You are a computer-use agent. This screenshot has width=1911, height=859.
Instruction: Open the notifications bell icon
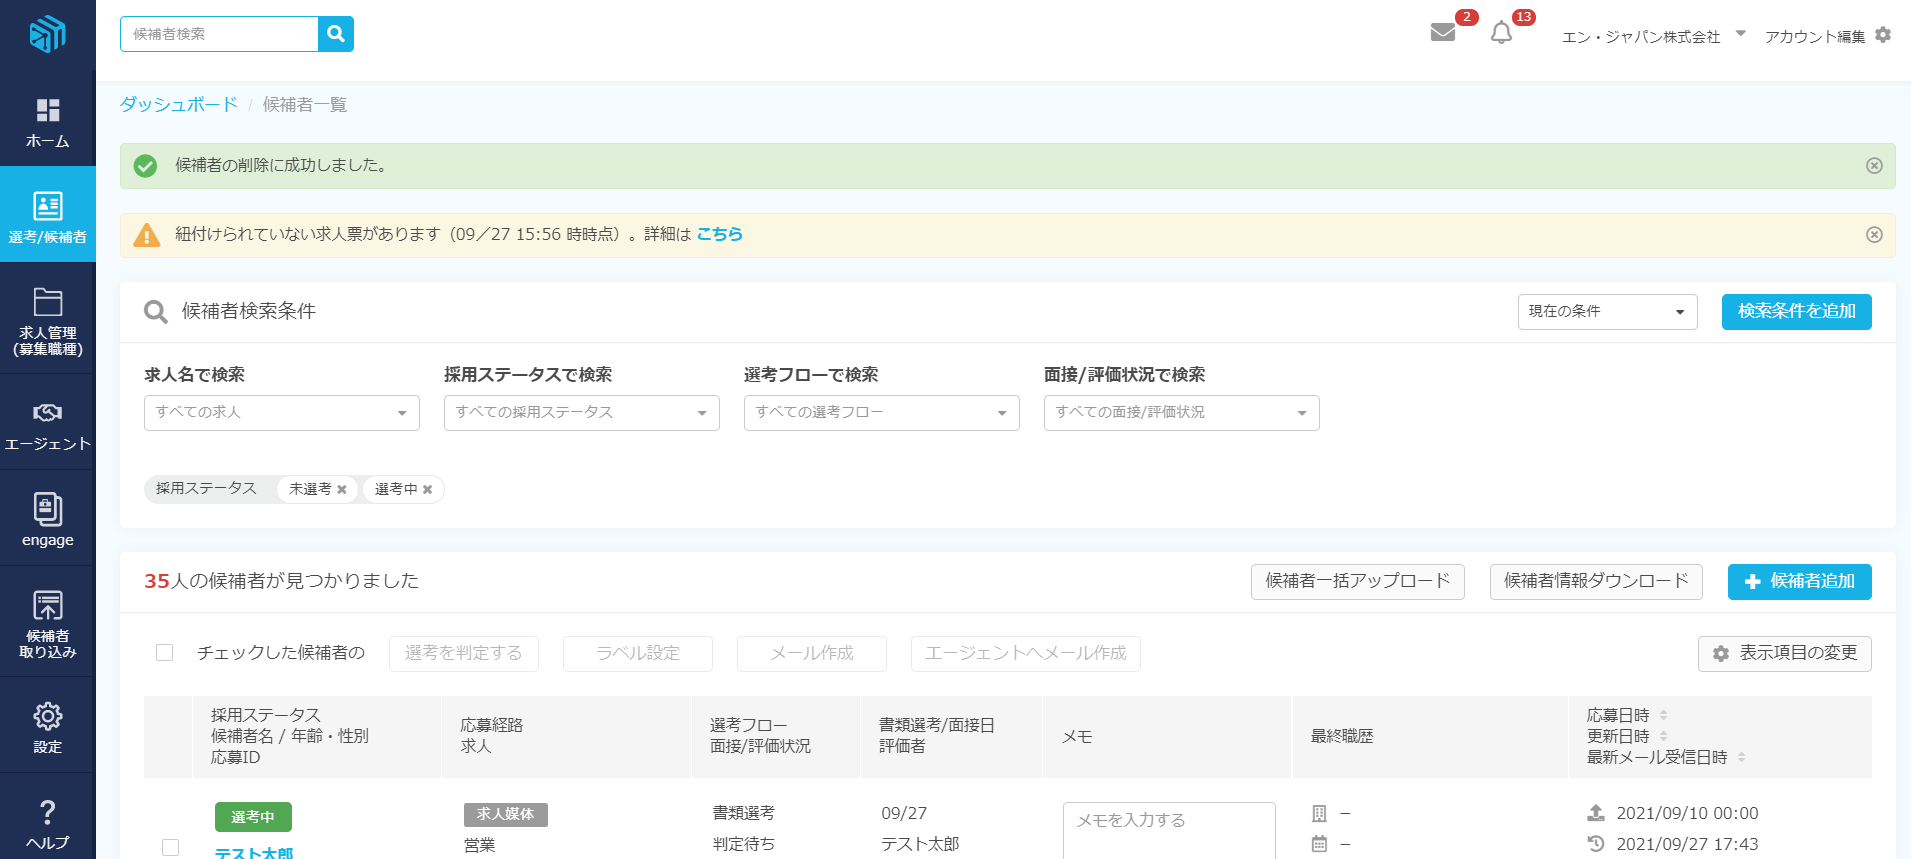1501,33
